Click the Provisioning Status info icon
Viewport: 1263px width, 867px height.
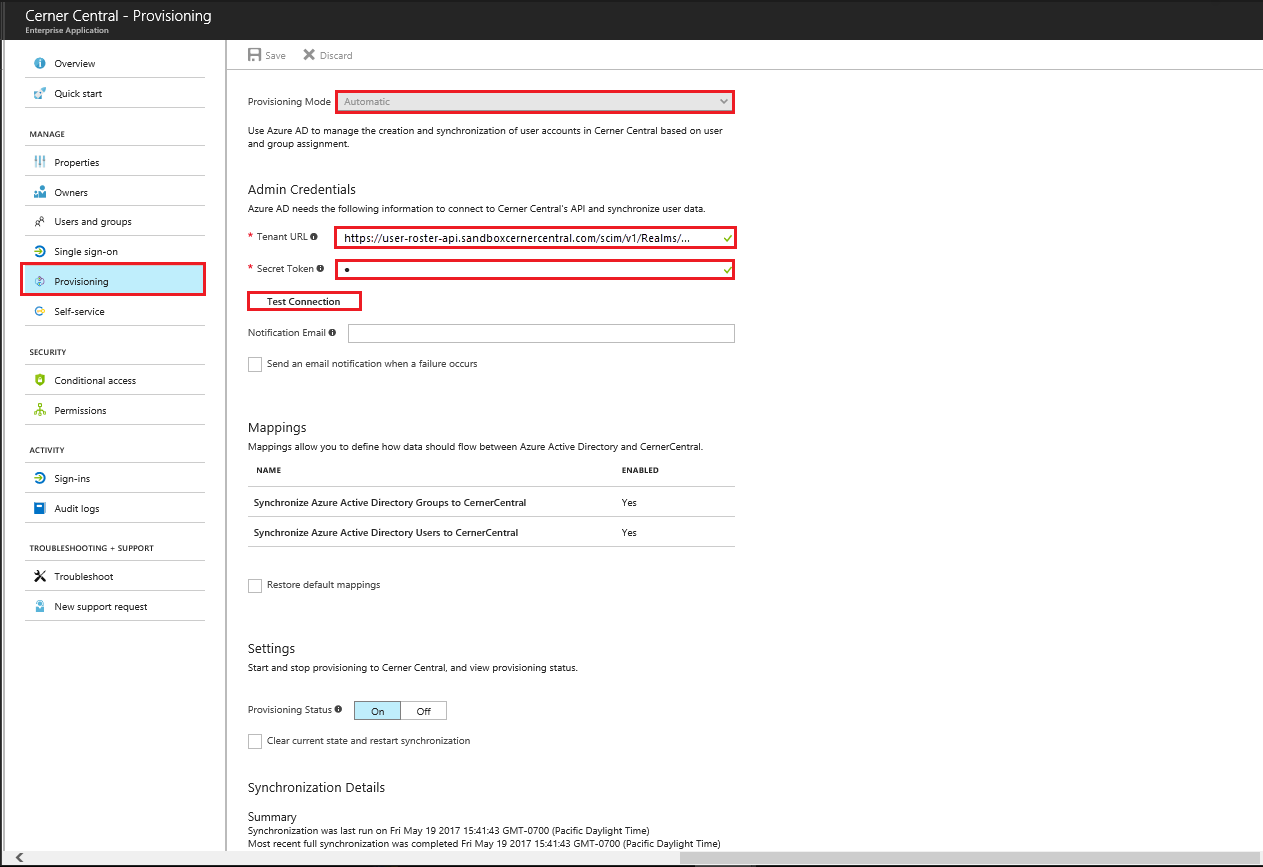[x=339, y=709]
